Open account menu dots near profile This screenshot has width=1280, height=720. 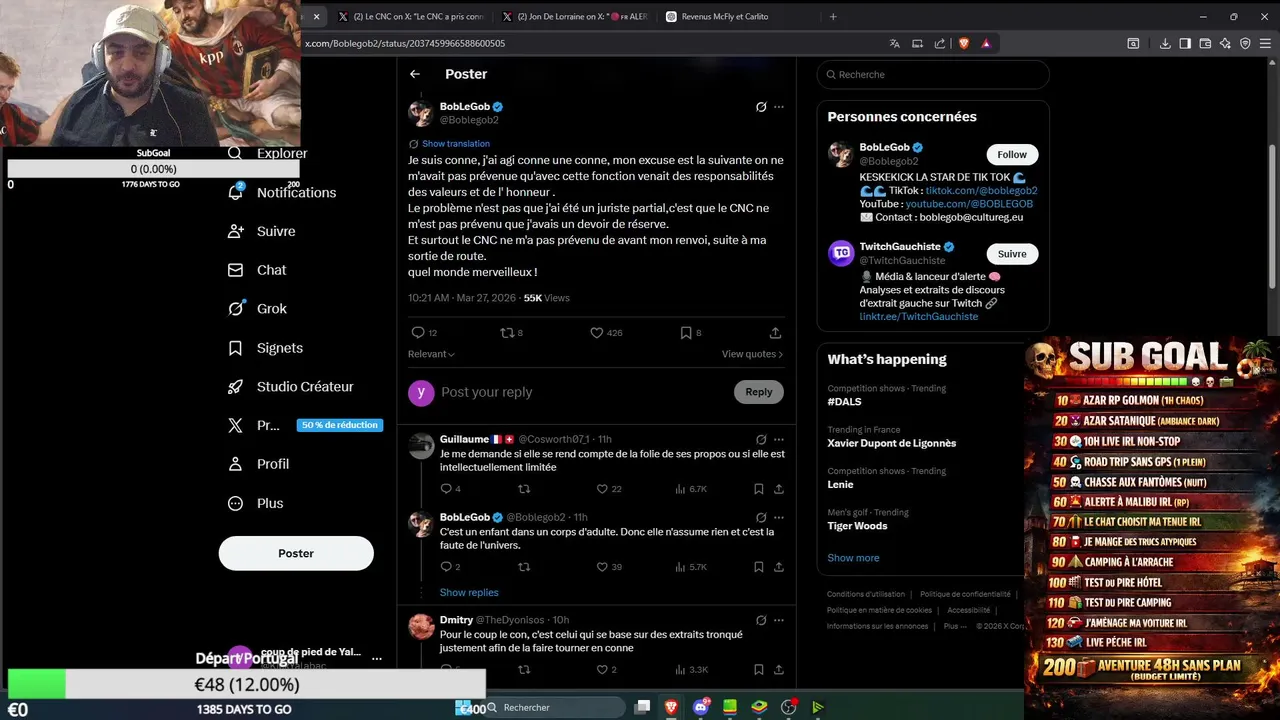(377, 659)
